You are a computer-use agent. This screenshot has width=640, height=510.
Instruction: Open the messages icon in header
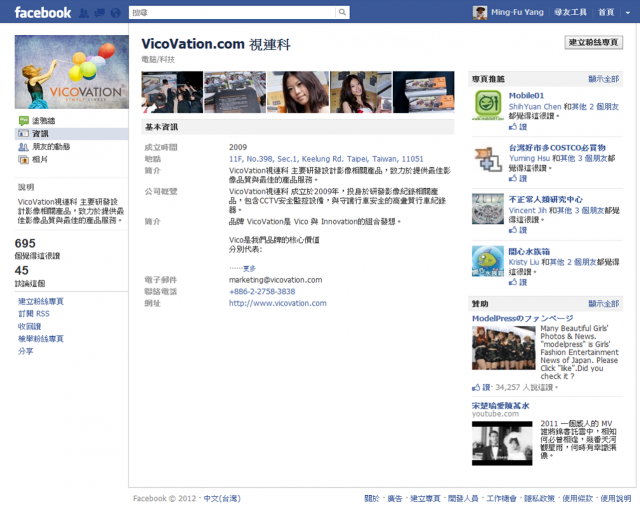point(100,13)
